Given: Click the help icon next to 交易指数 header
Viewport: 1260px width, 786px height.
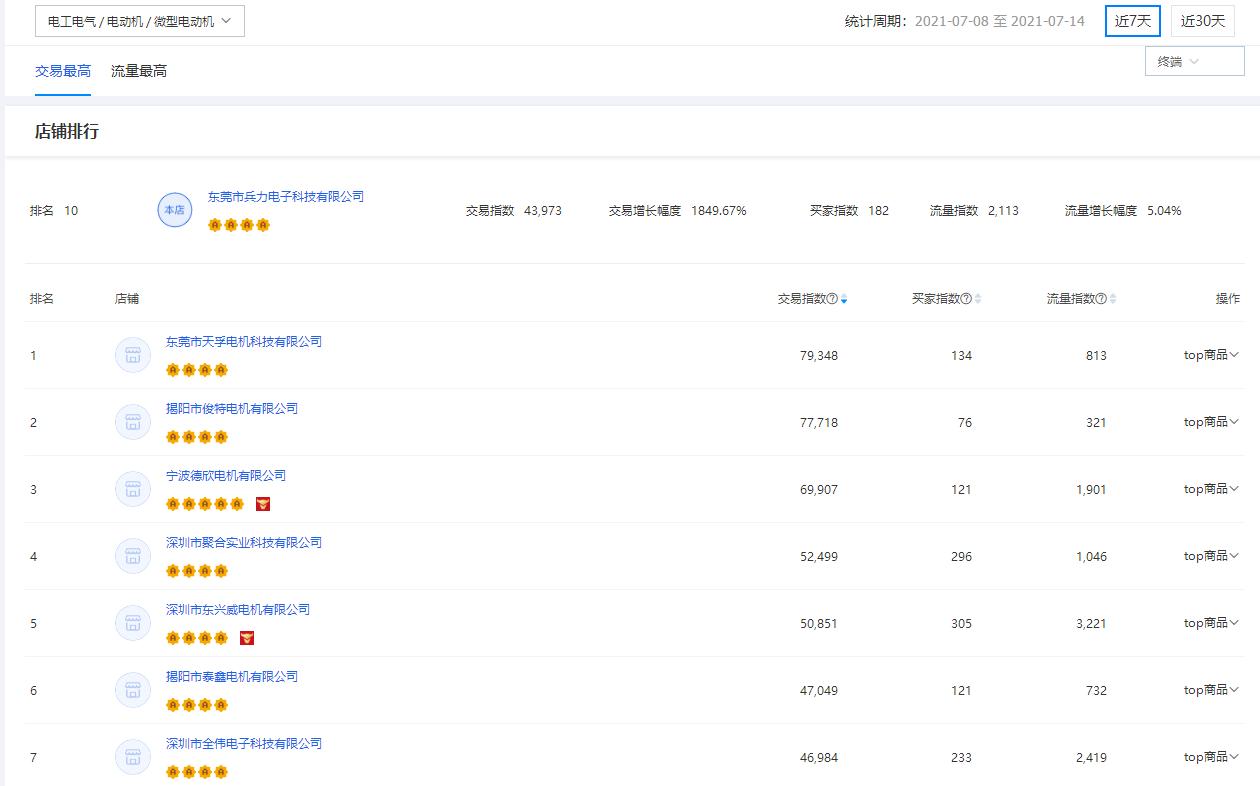Looking at the screenshot, I should (x=830, y=297).
